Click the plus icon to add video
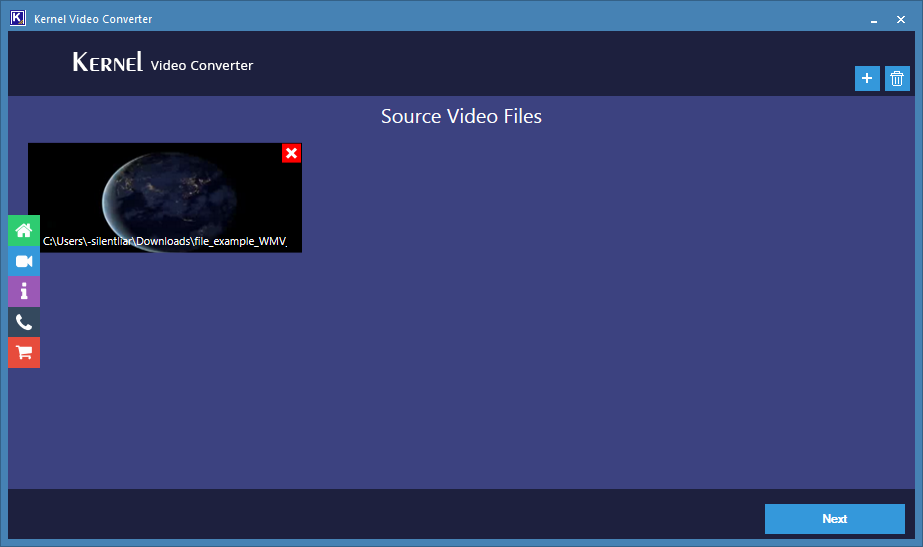The image size is (923, 547). [x=867, y=79]
